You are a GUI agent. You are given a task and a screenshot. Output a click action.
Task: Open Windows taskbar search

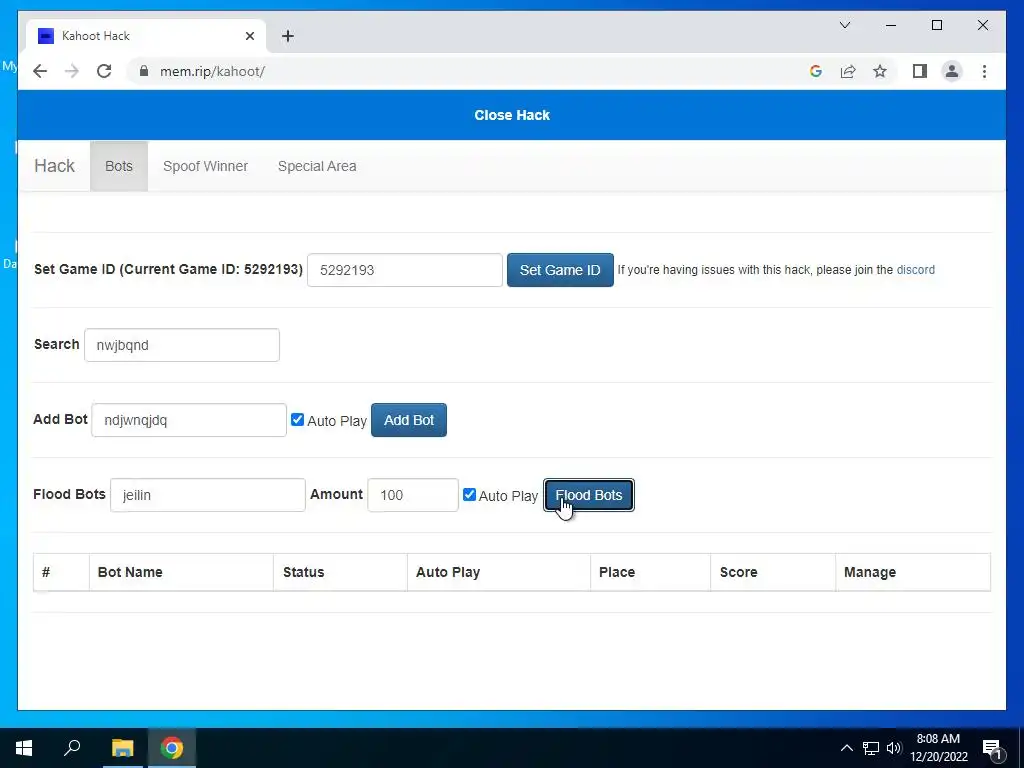click(x=72, y=748)
